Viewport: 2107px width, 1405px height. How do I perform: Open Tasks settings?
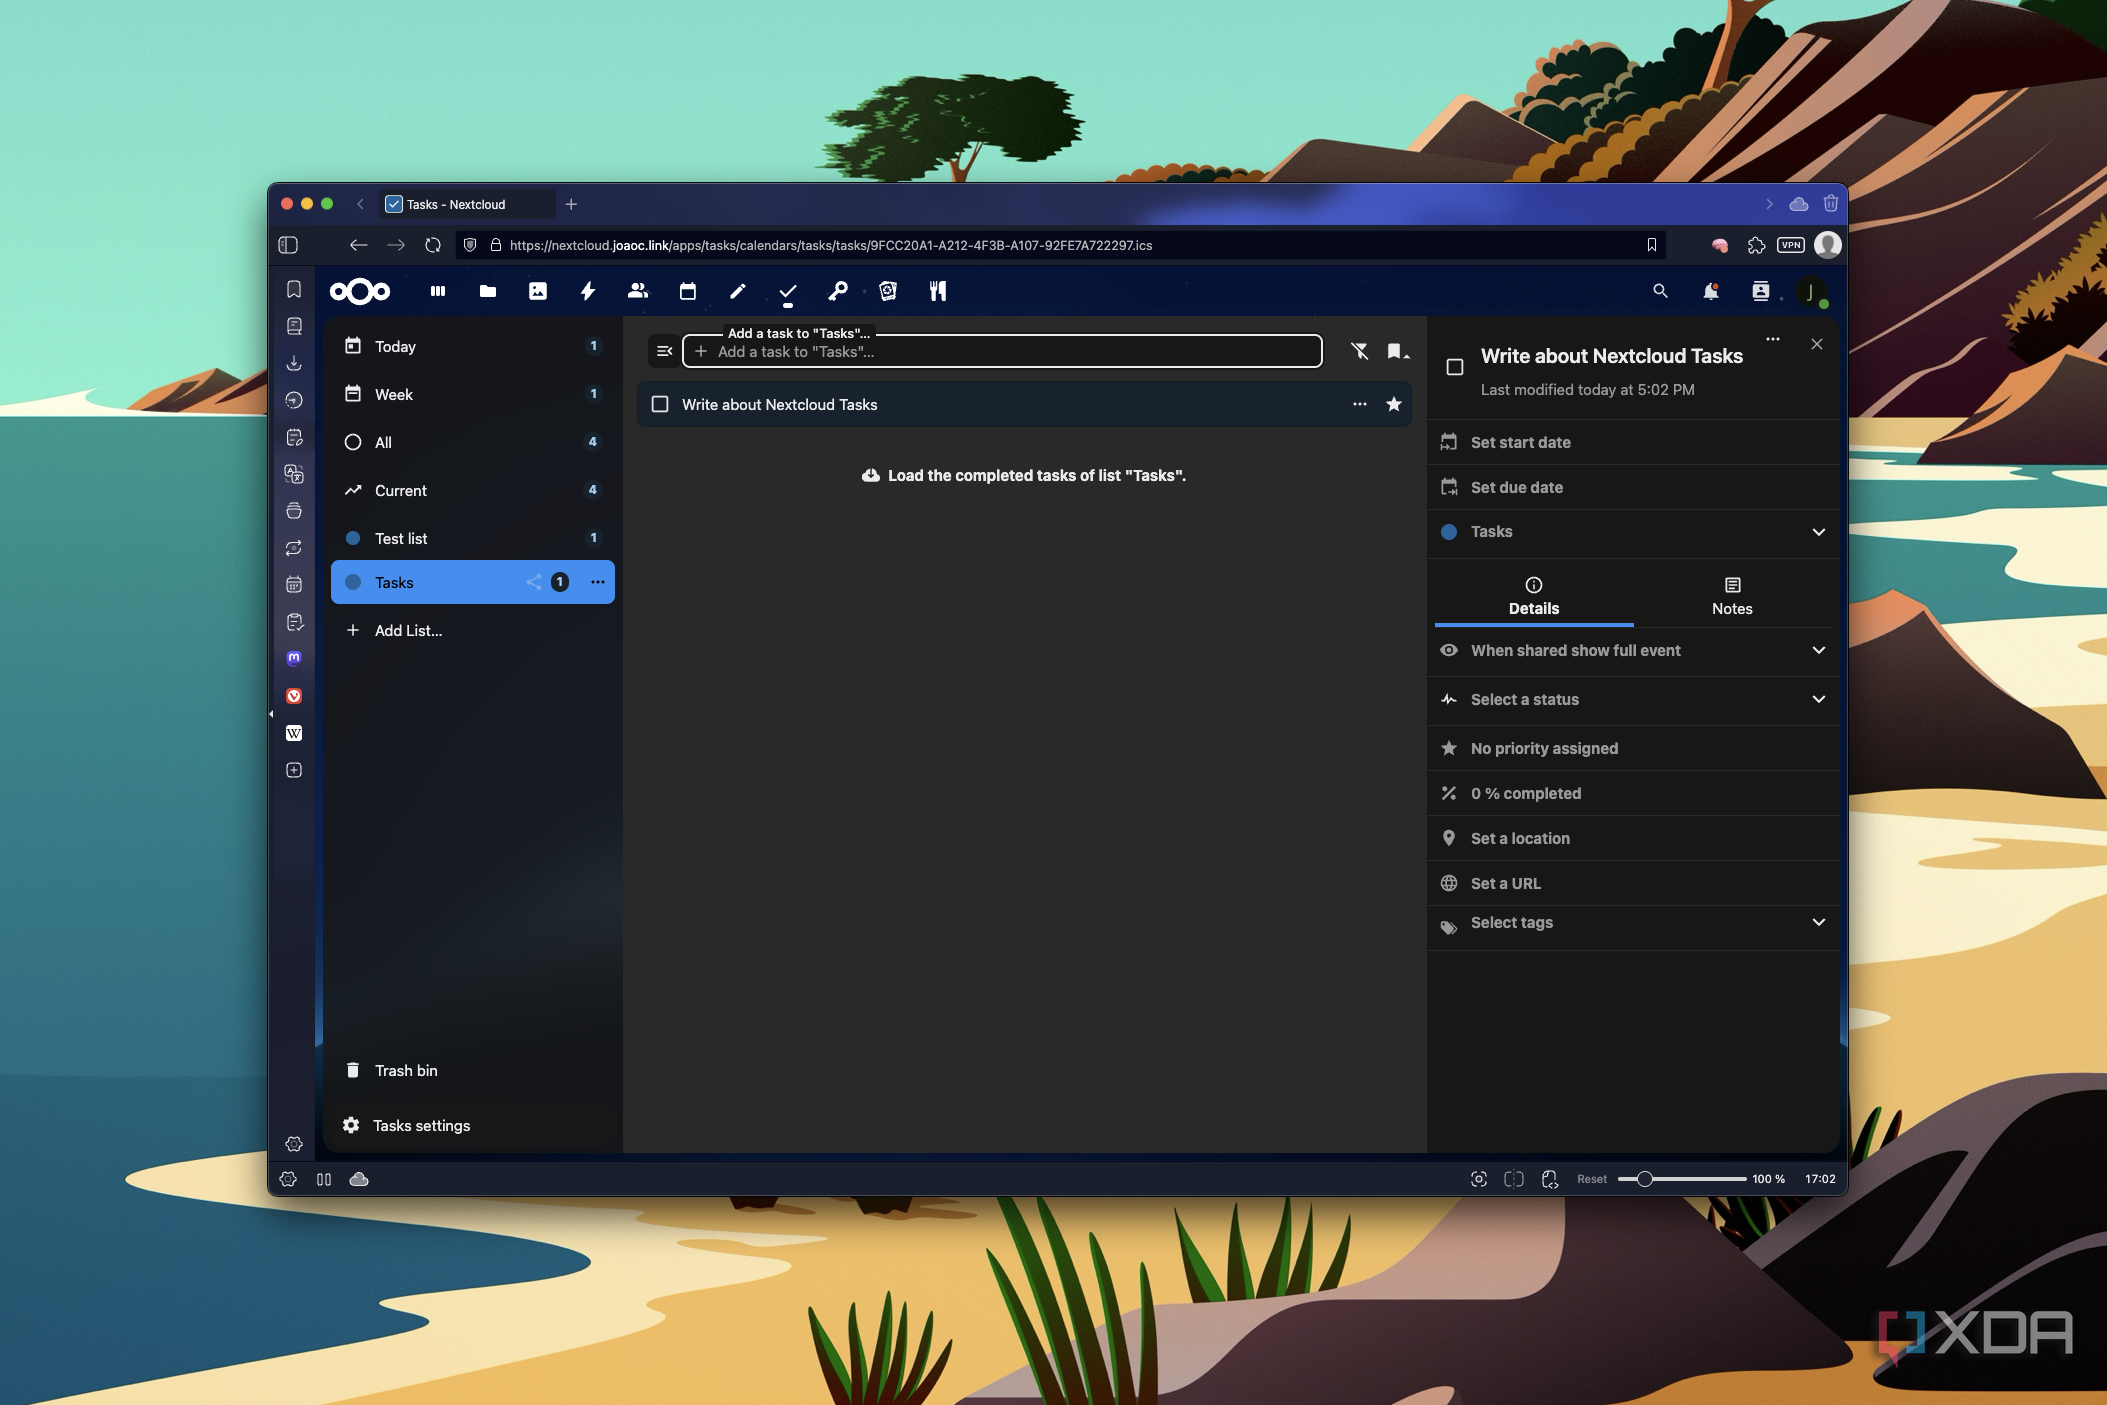(x=421, y=1125)
